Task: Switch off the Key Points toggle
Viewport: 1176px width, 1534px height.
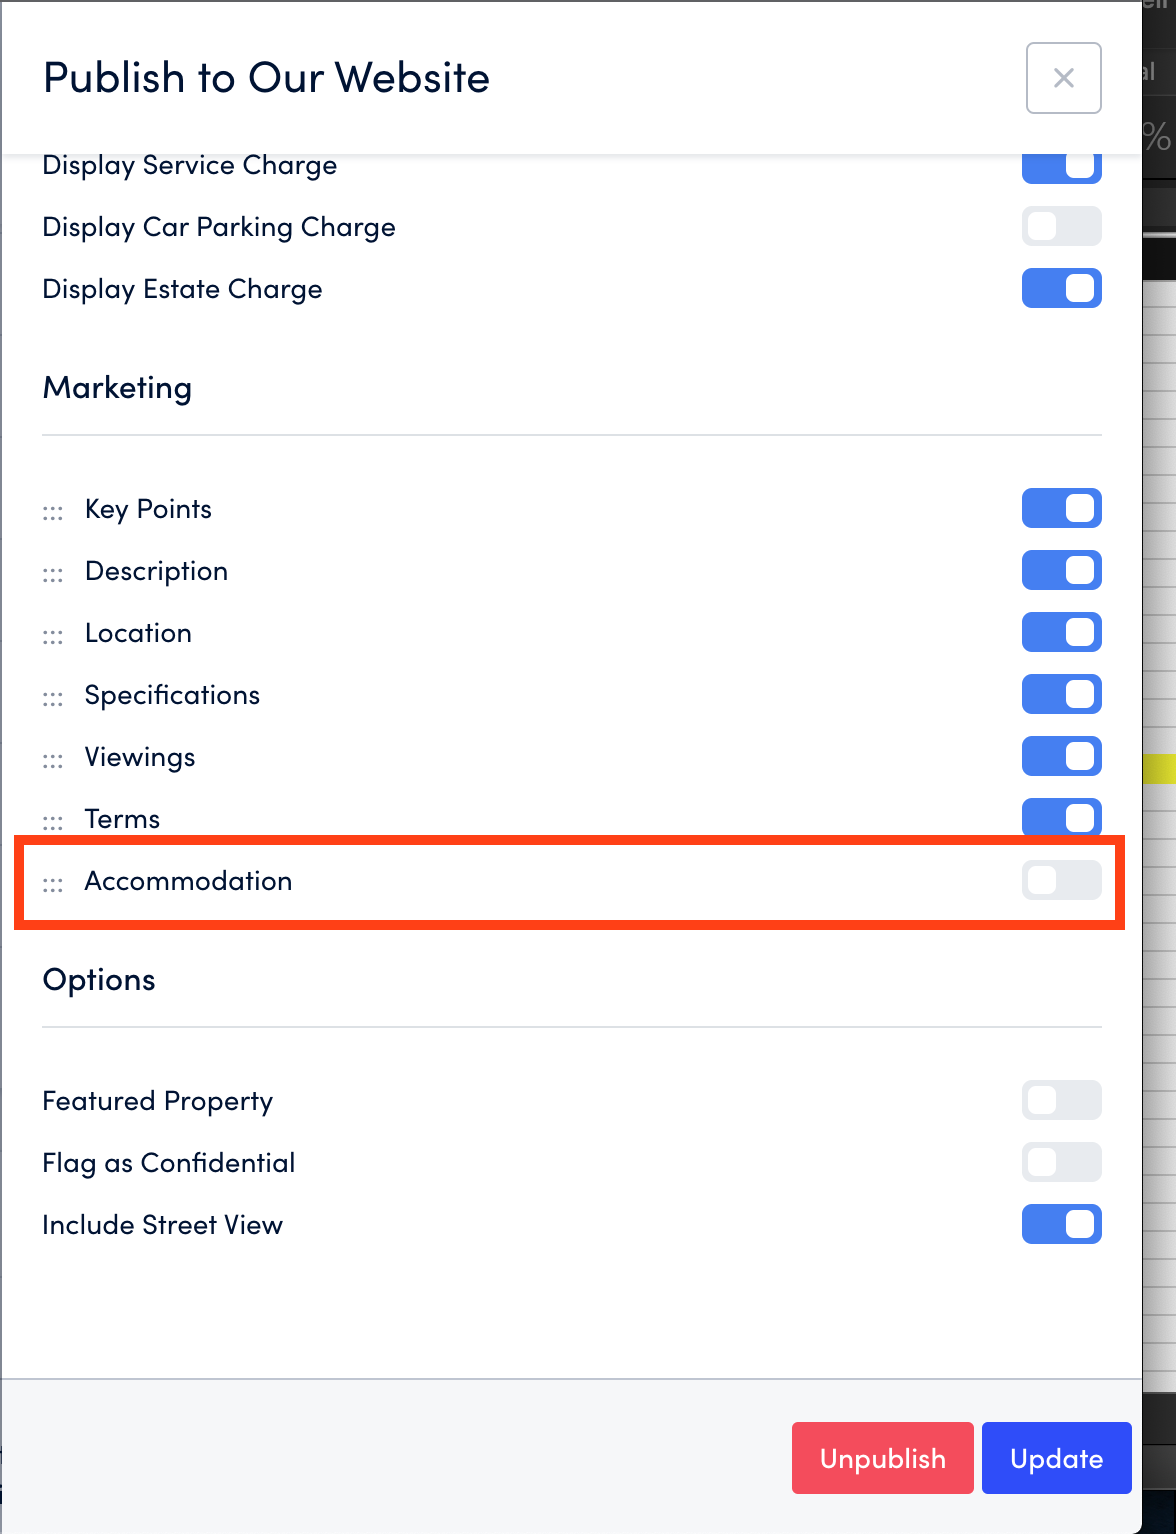Action: coord(1061,508)
